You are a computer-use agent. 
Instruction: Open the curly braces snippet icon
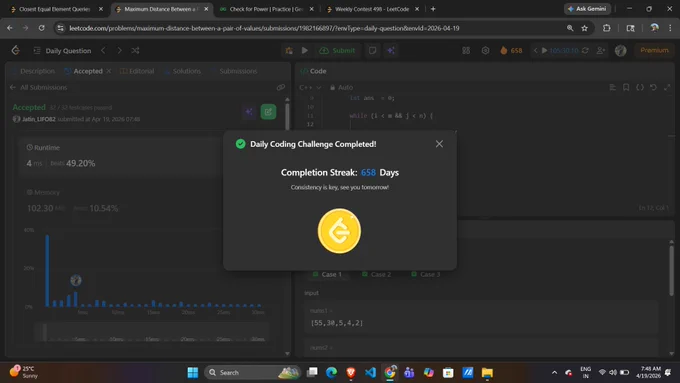(x=640, y=88)
